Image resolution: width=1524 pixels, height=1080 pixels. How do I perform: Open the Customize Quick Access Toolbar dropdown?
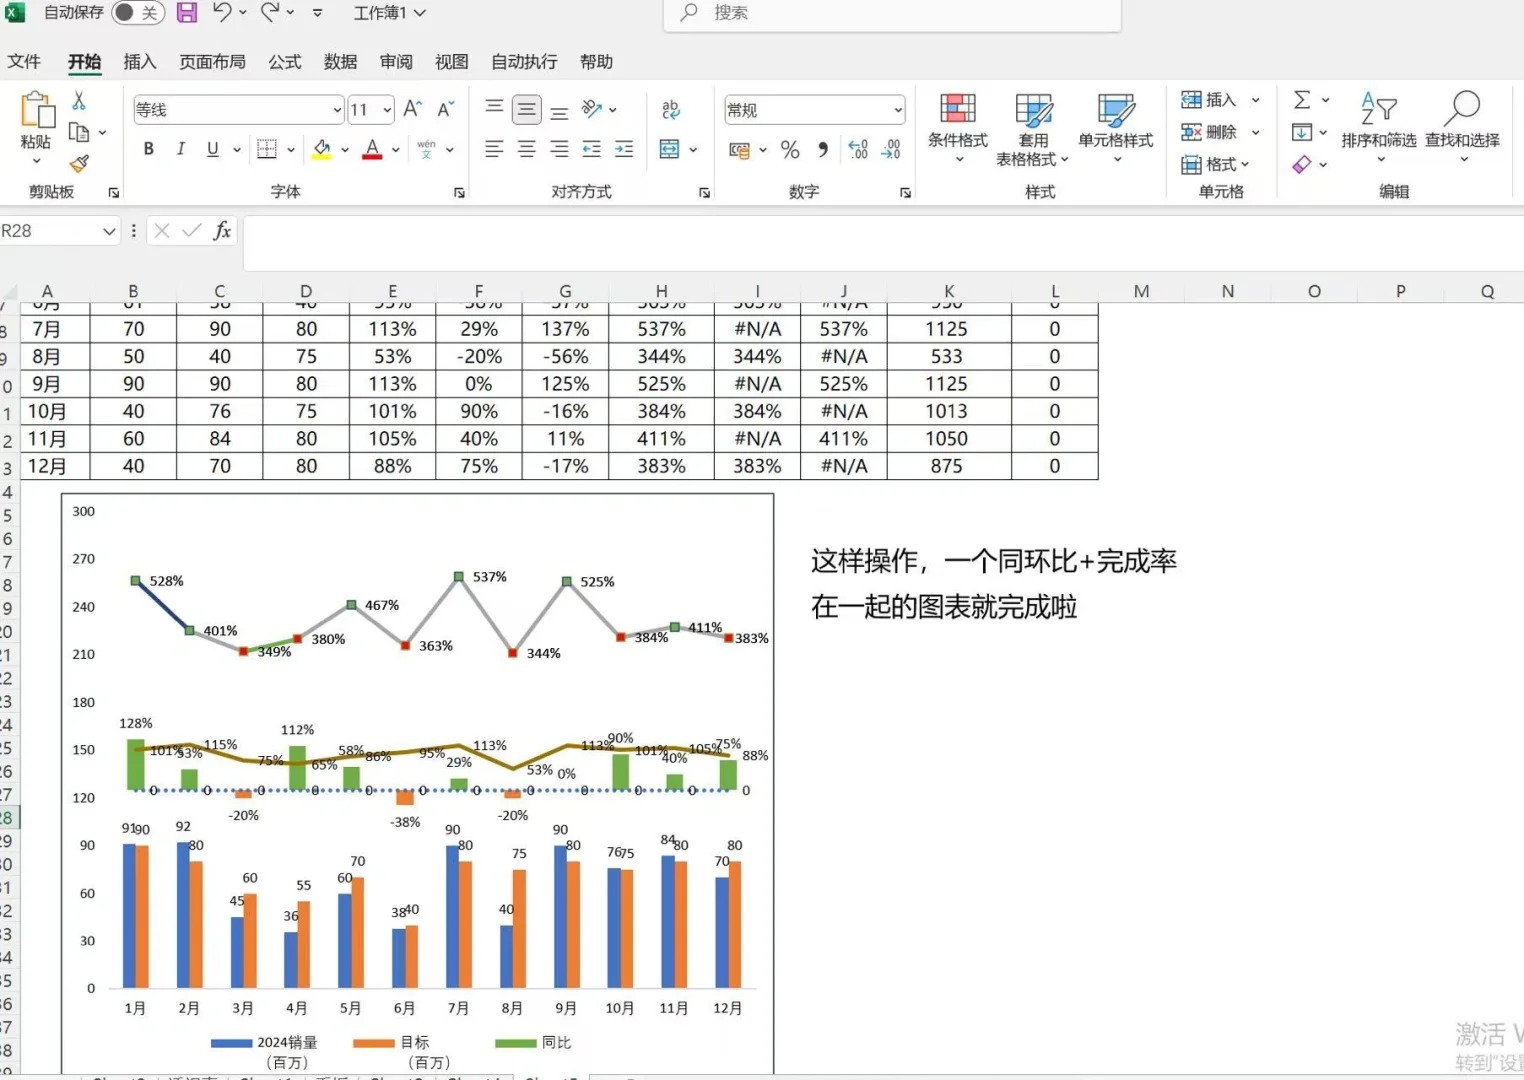point(317,13)
